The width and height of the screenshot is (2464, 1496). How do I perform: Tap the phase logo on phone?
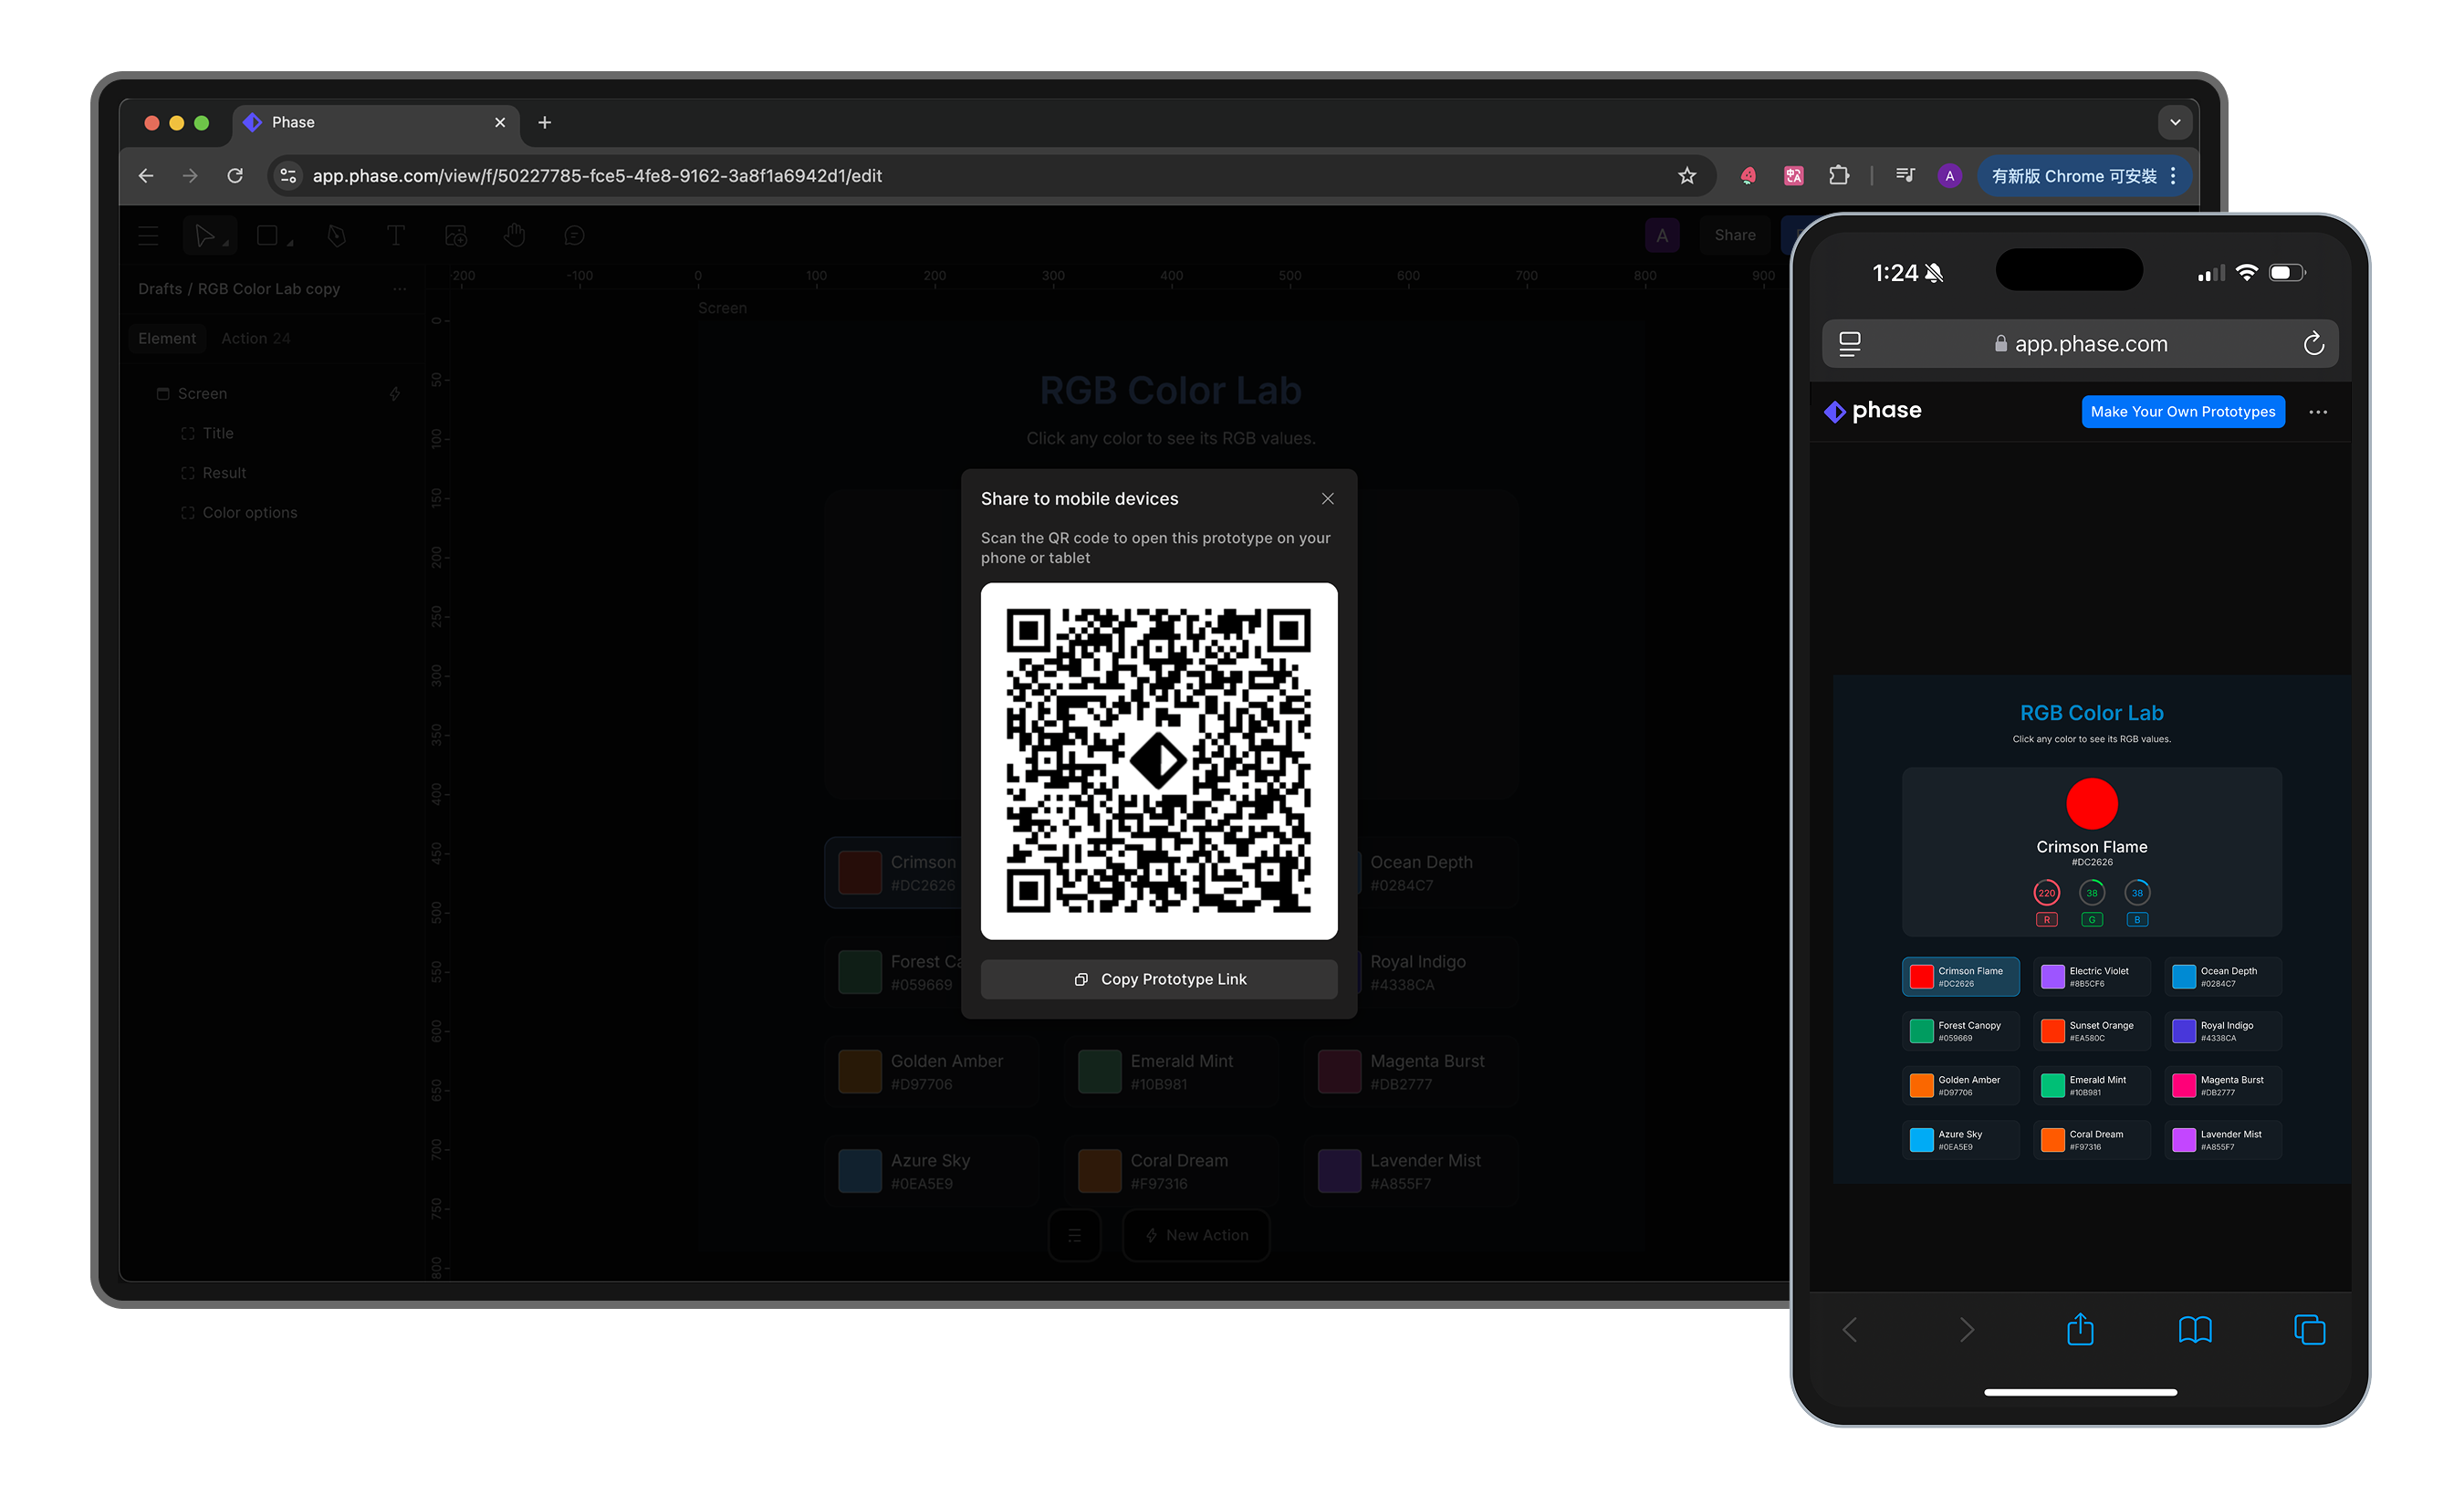(x=1873, y=411)
